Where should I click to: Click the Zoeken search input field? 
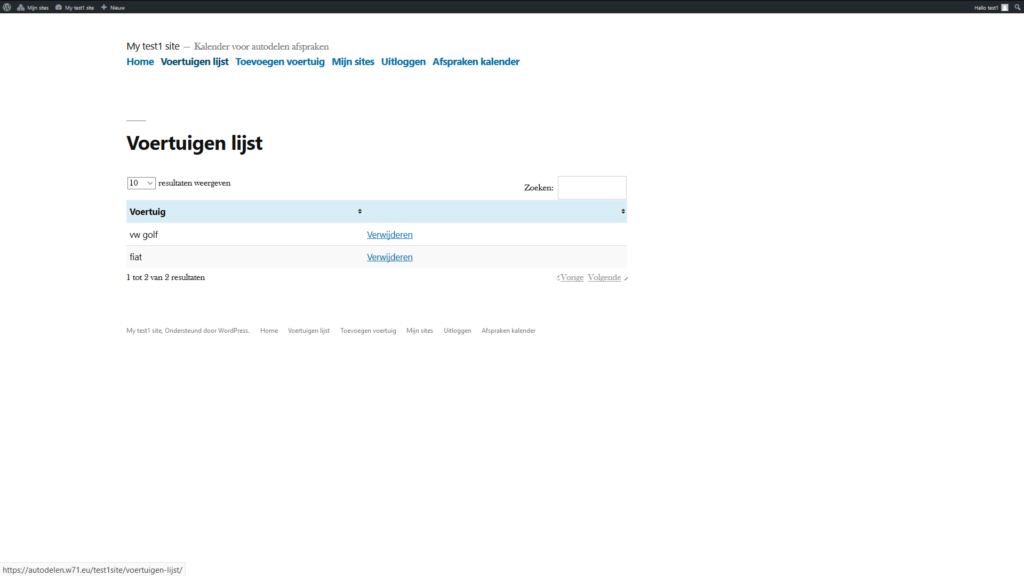[591, 187]
